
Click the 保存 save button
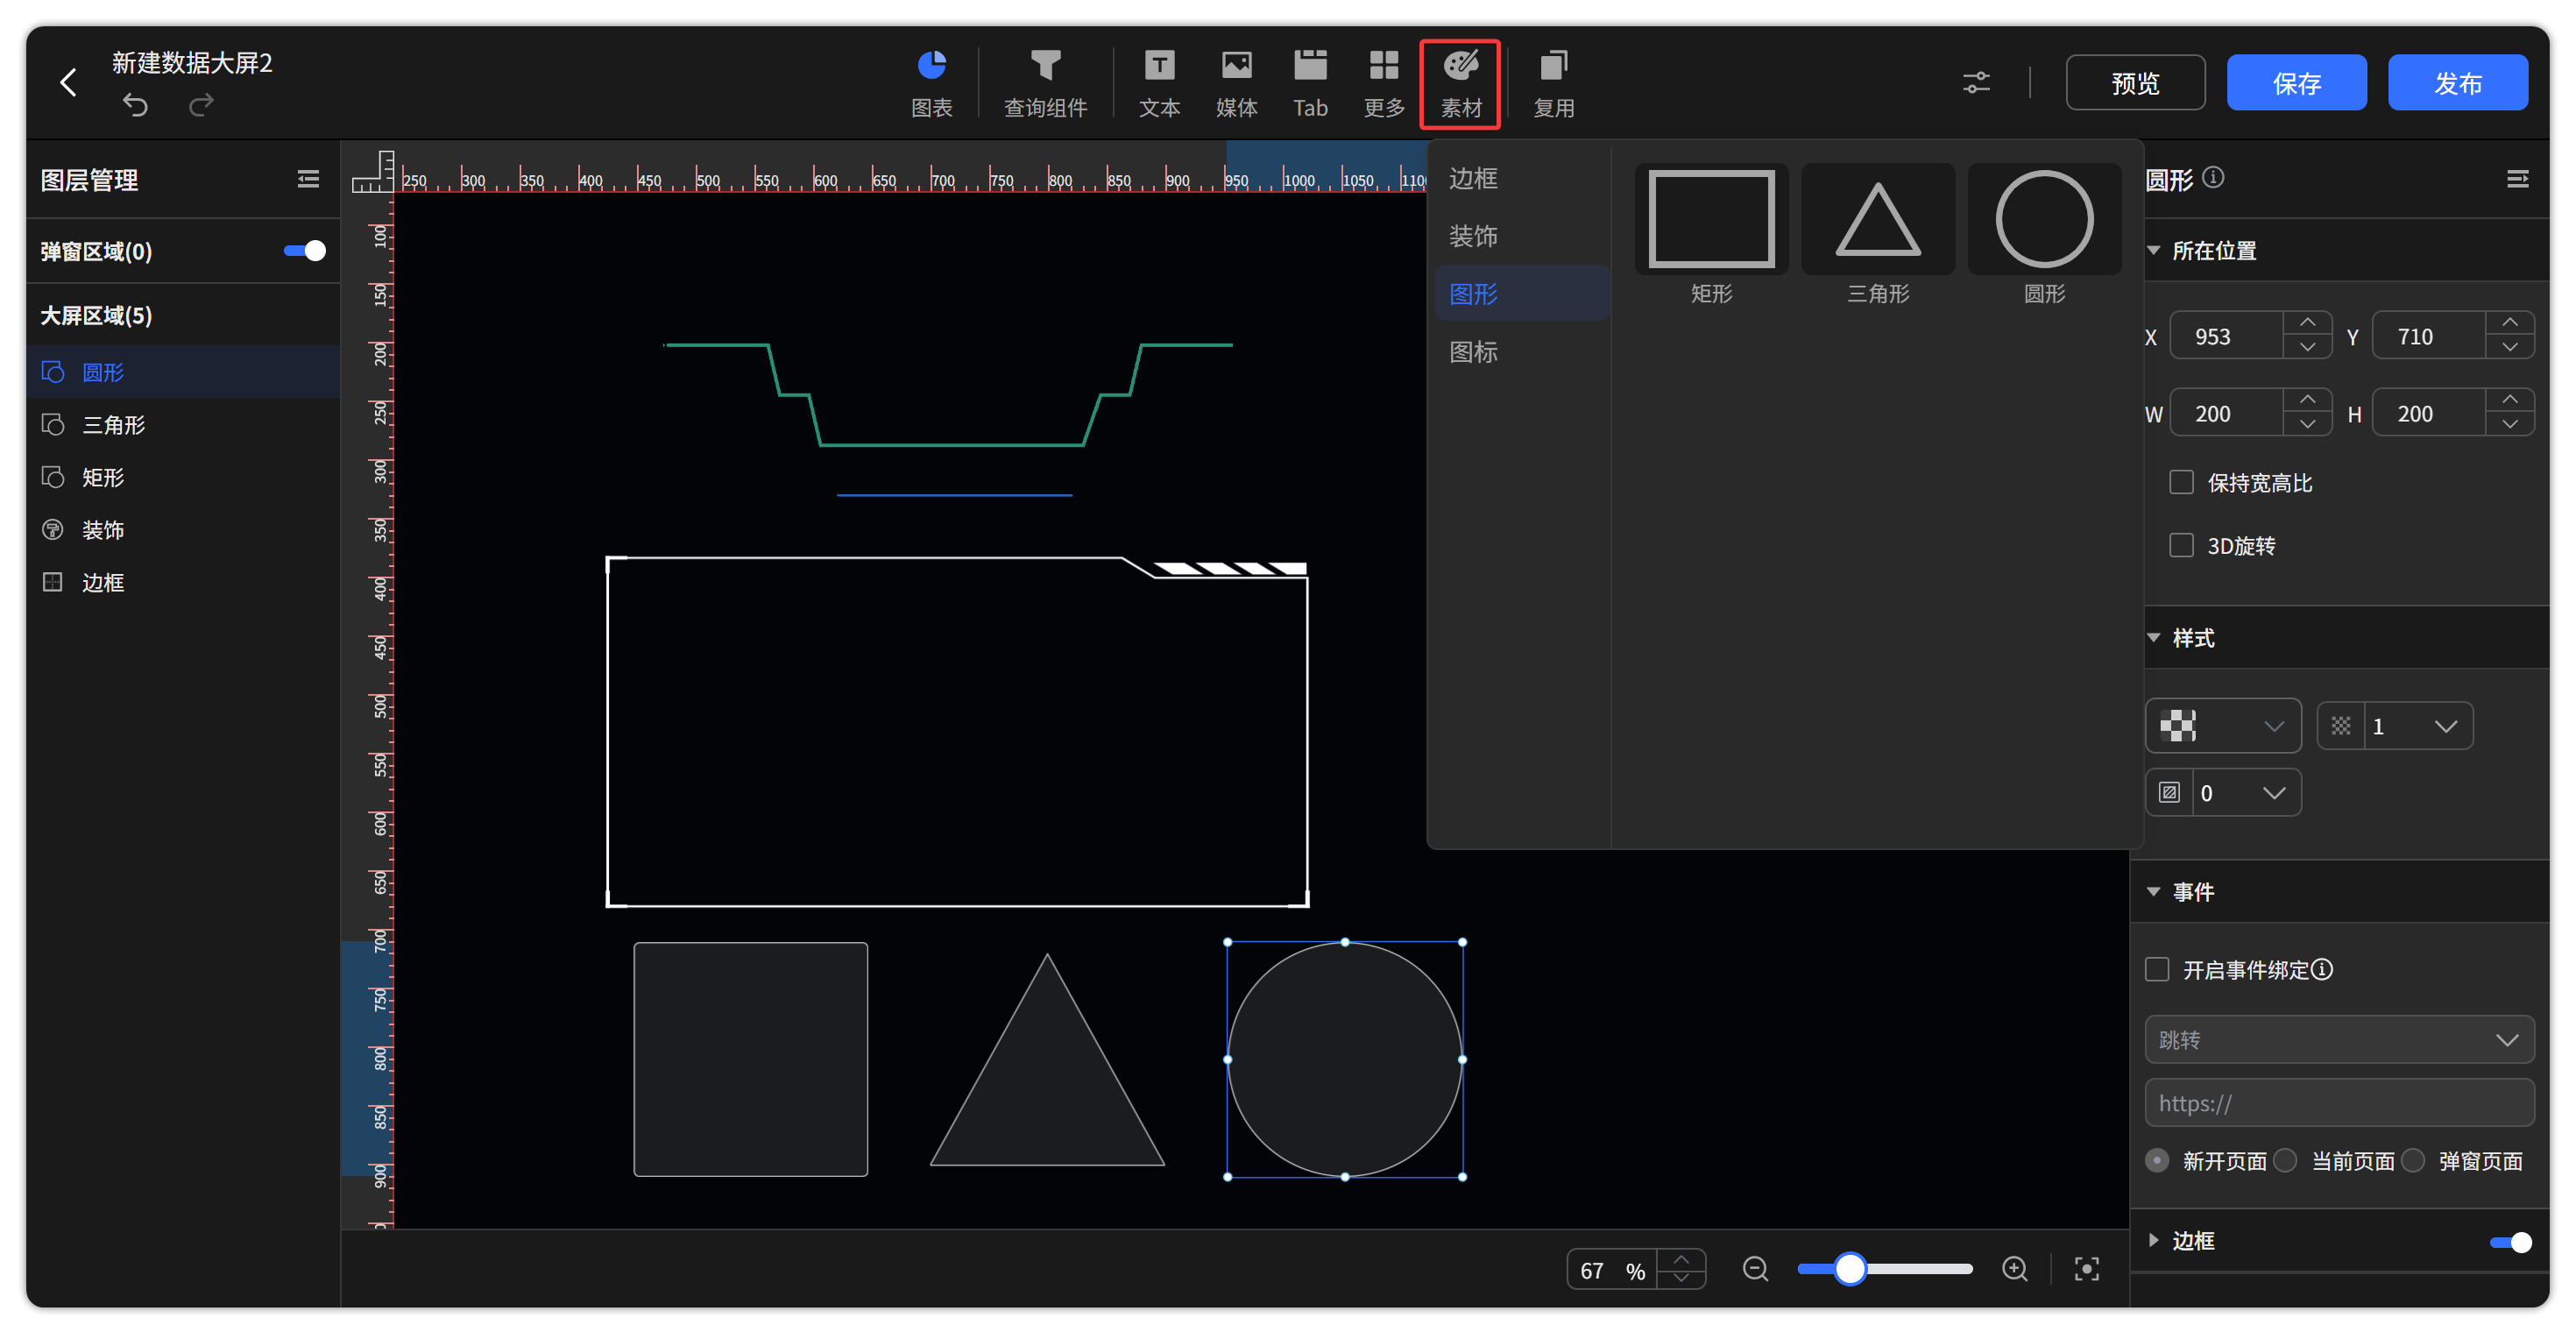2296,82
